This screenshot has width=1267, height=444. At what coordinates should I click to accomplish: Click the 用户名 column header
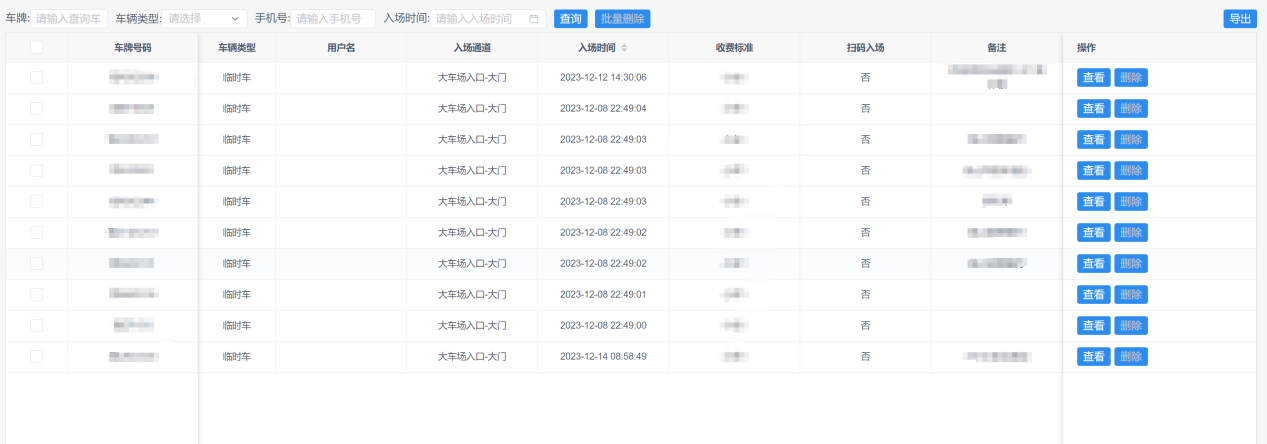point(341,48)
